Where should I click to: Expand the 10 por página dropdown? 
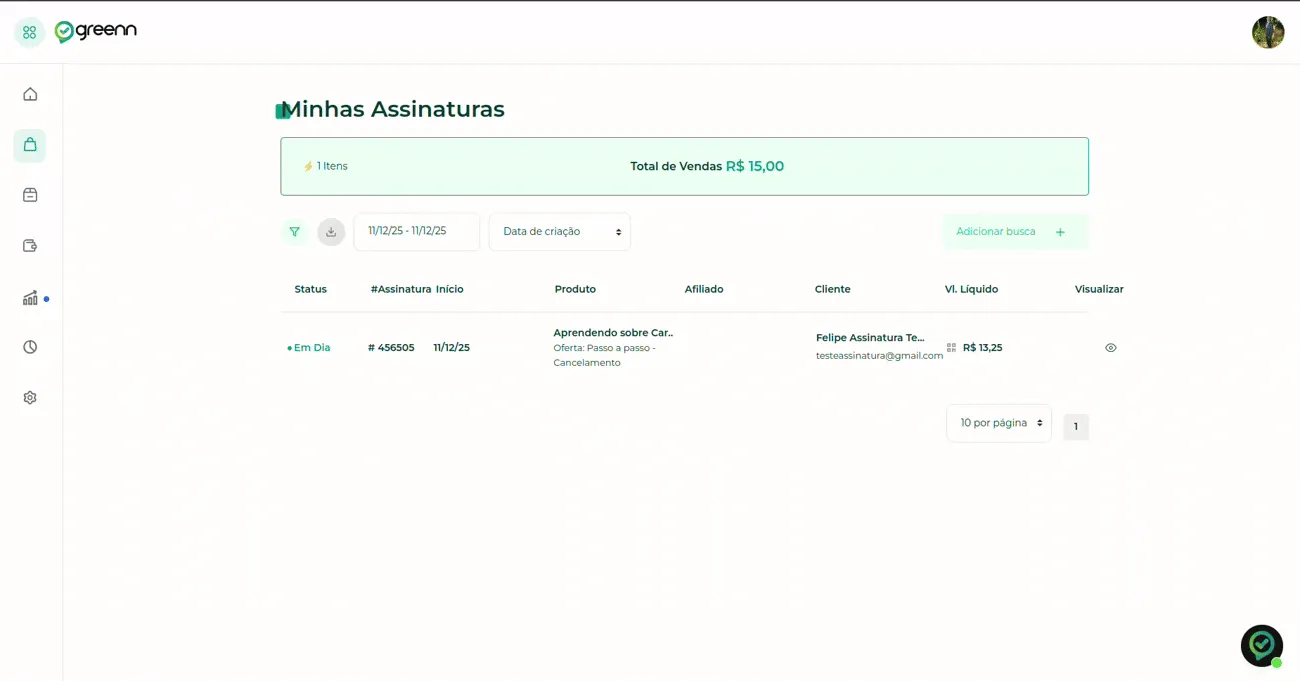pos(999,423)
